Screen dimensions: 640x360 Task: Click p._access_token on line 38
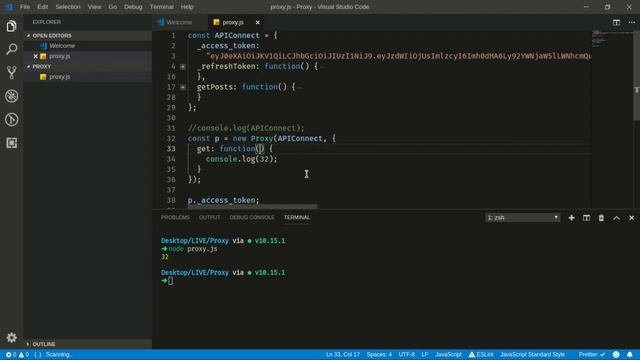click(224, 200)
